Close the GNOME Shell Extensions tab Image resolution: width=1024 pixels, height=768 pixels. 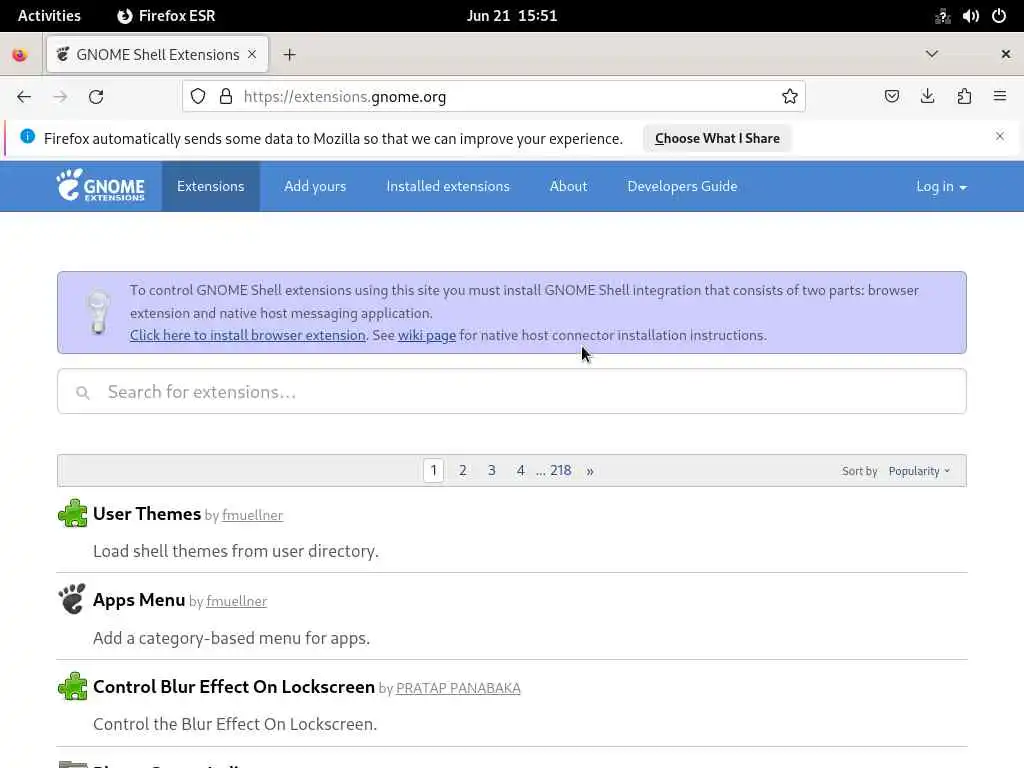coord(252,55)
